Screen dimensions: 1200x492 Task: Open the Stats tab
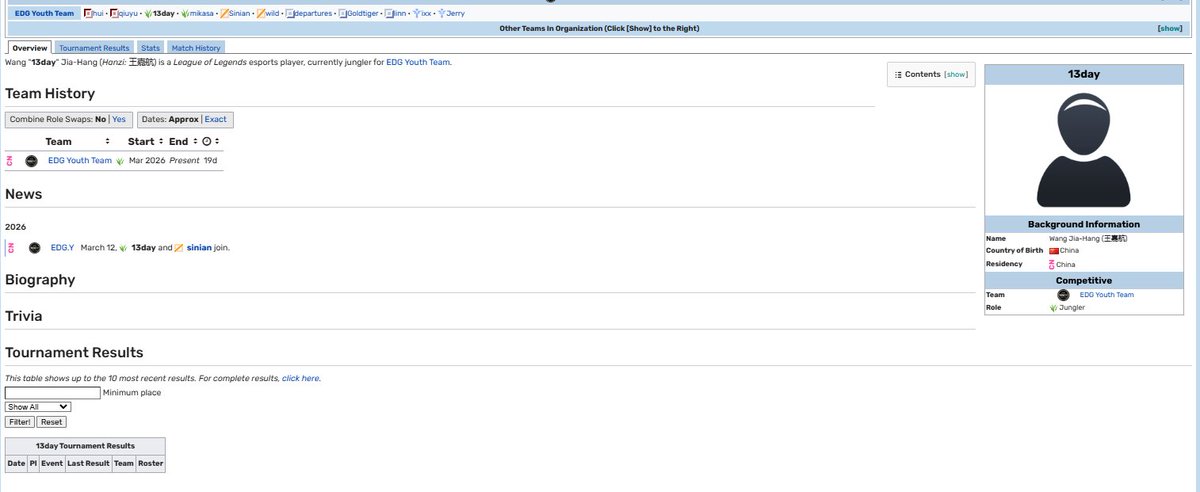point(150,47)
